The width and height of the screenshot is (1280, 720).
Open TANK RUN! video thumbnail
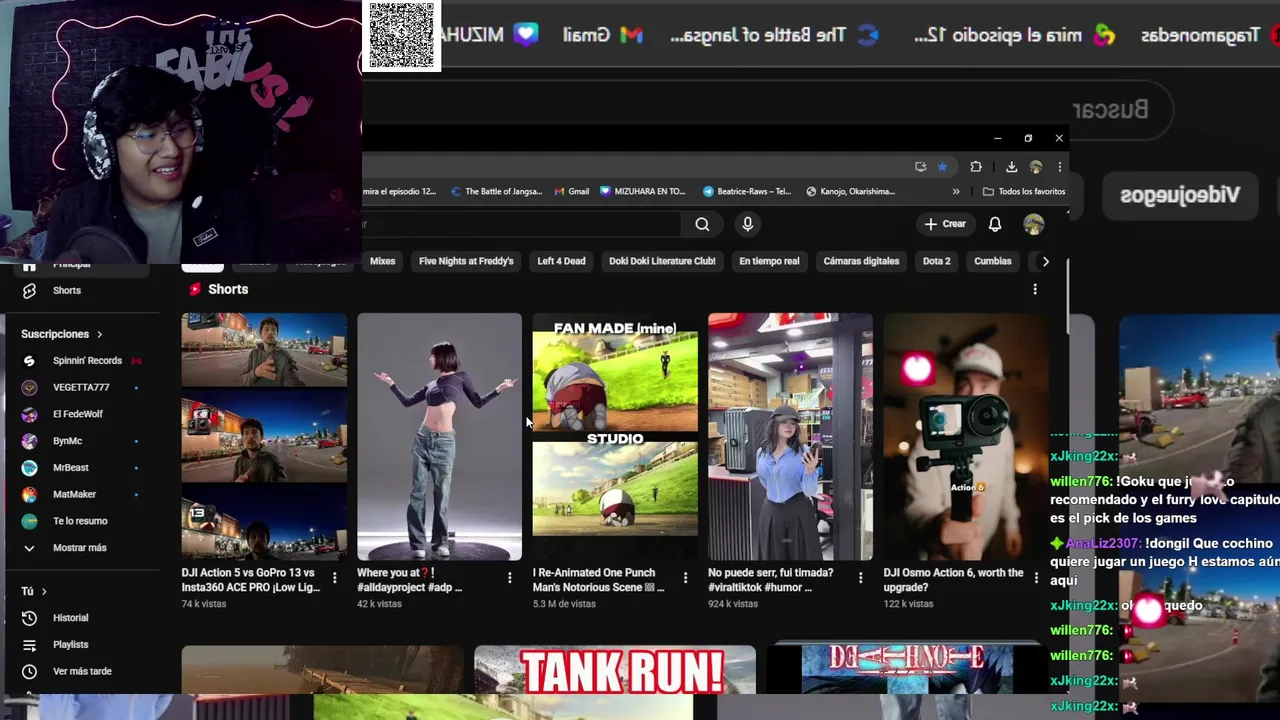point(615,670)
